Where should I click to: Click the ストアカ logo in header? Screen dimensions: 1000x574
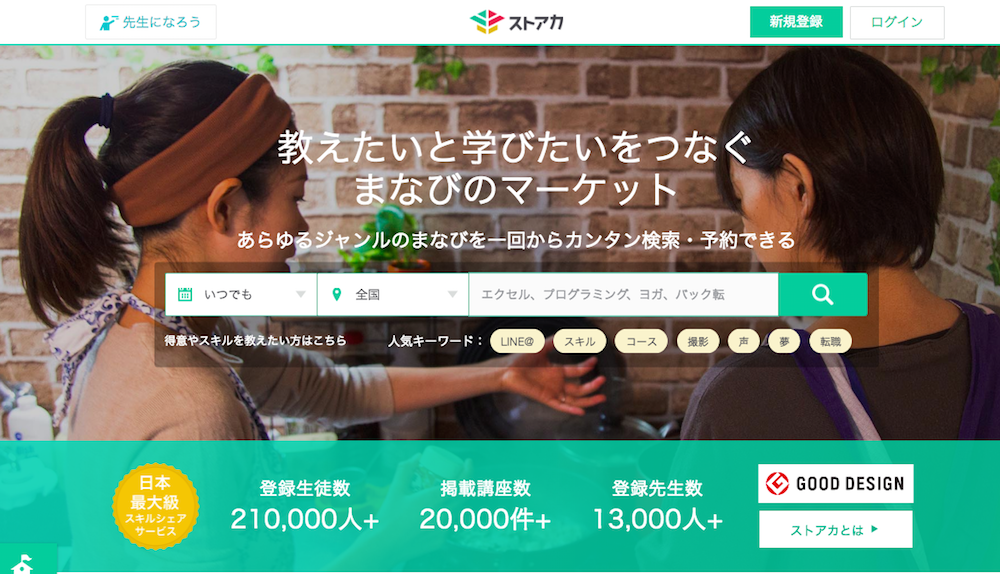517,22
